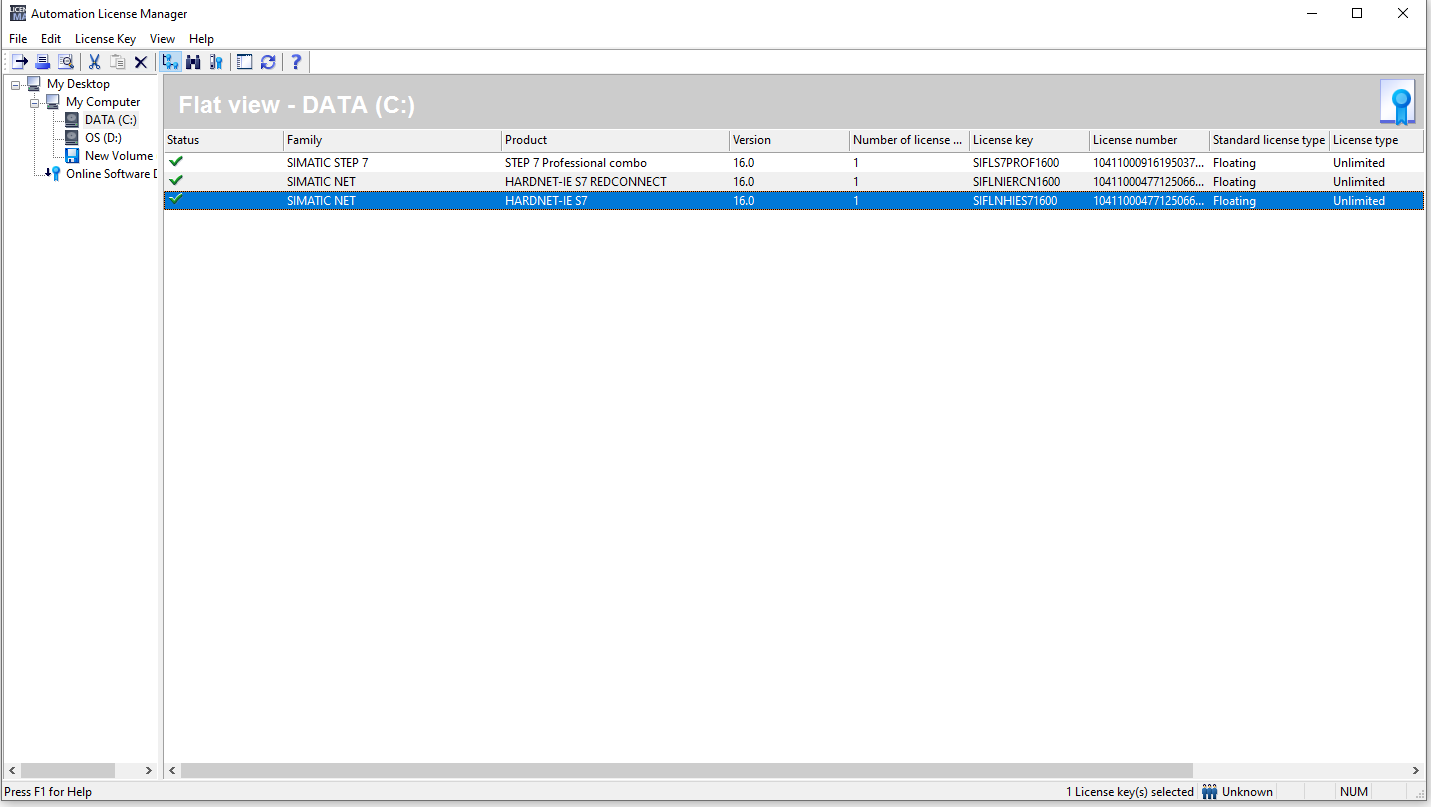This screenshot has width=1431, height=807.
Task: Click the Transfer license key toolbar icon
Action: 20,62
